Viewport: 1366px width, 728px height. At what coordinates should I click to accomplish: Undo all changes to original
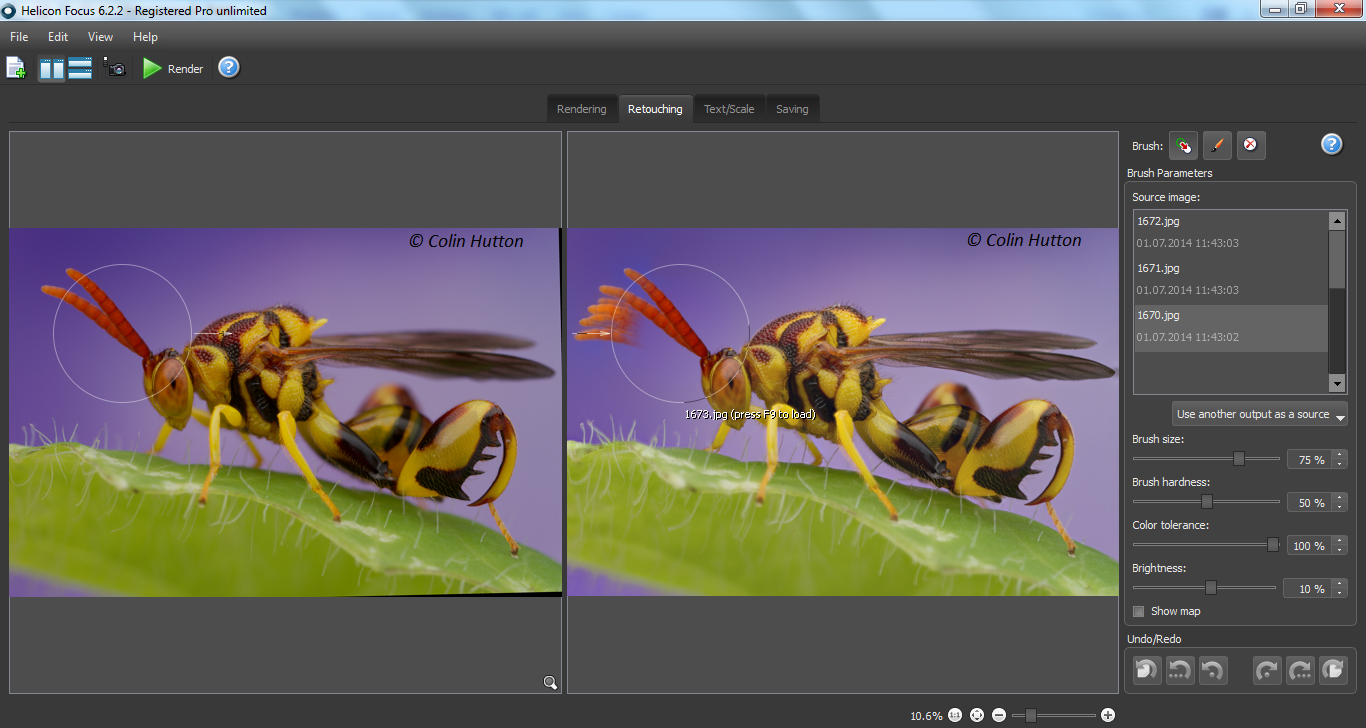pos(1147,670)
